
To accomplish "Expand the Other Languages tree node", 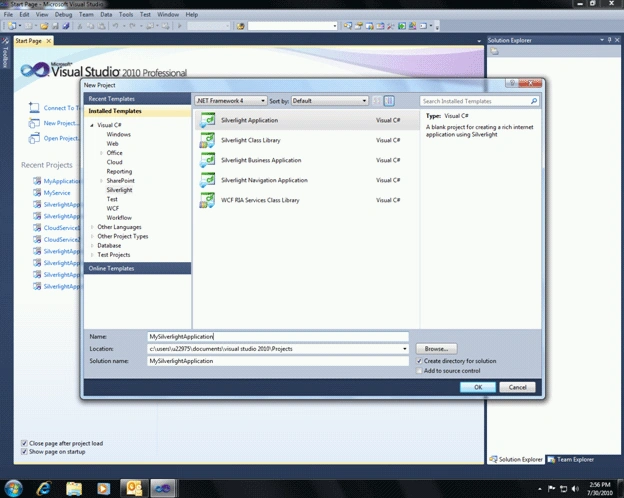I will click(92, 227).
